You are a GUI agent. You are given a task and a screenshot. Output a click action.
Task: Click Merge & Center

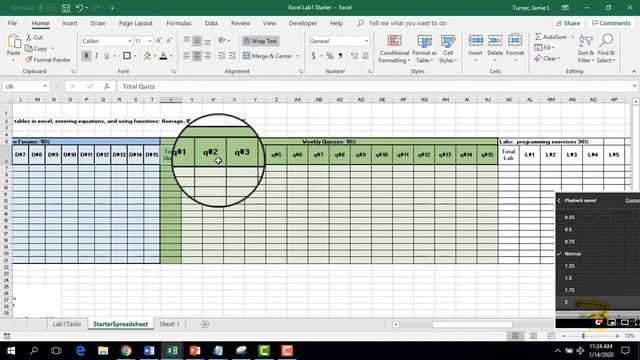click(x=268, y=56)
